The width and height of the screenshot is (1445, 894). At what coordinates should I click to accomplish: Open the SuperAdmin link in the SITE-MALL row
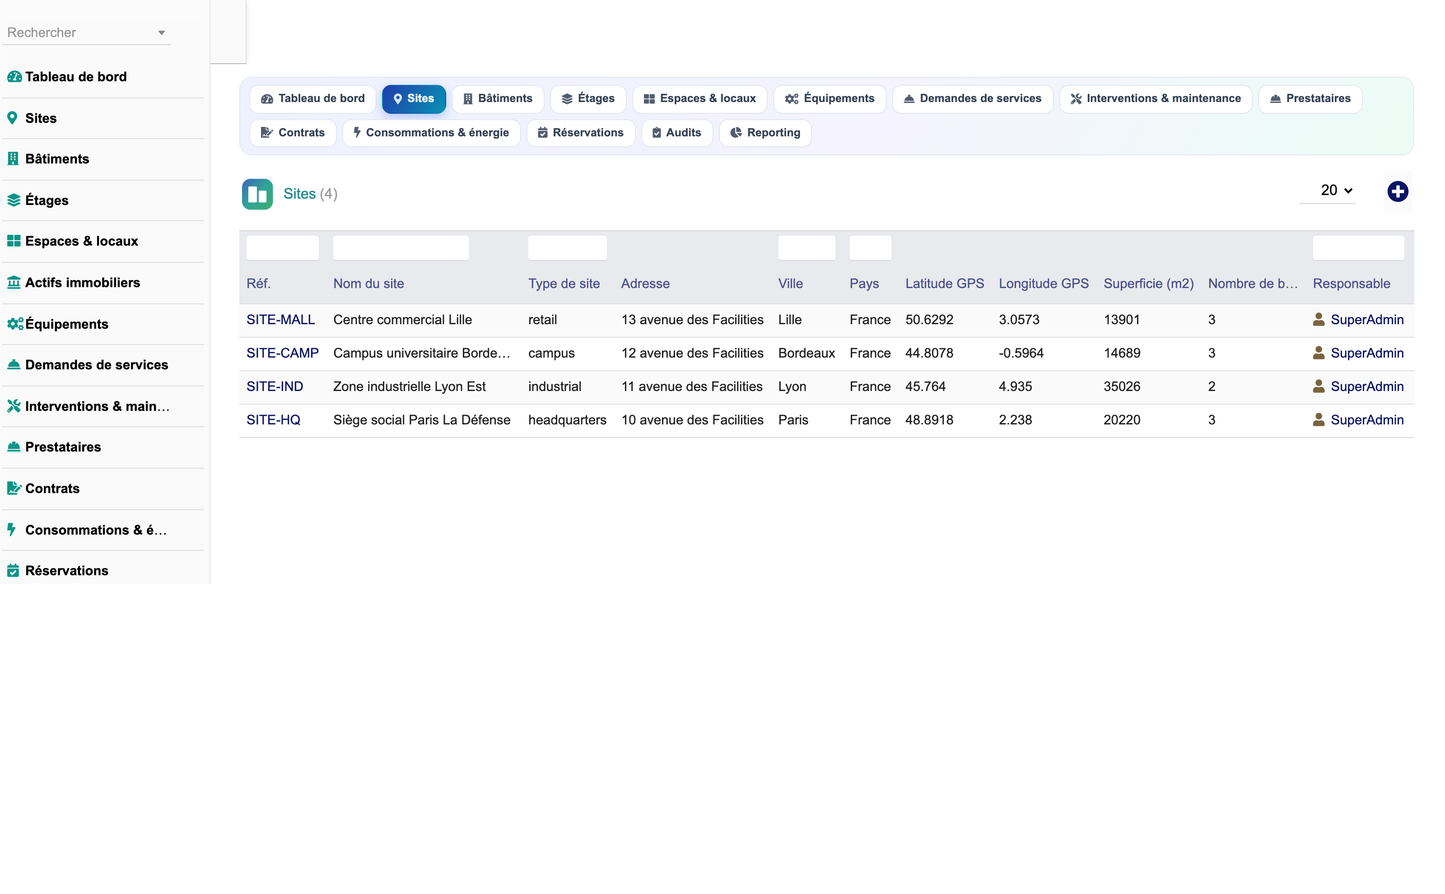coord(1367,320)
